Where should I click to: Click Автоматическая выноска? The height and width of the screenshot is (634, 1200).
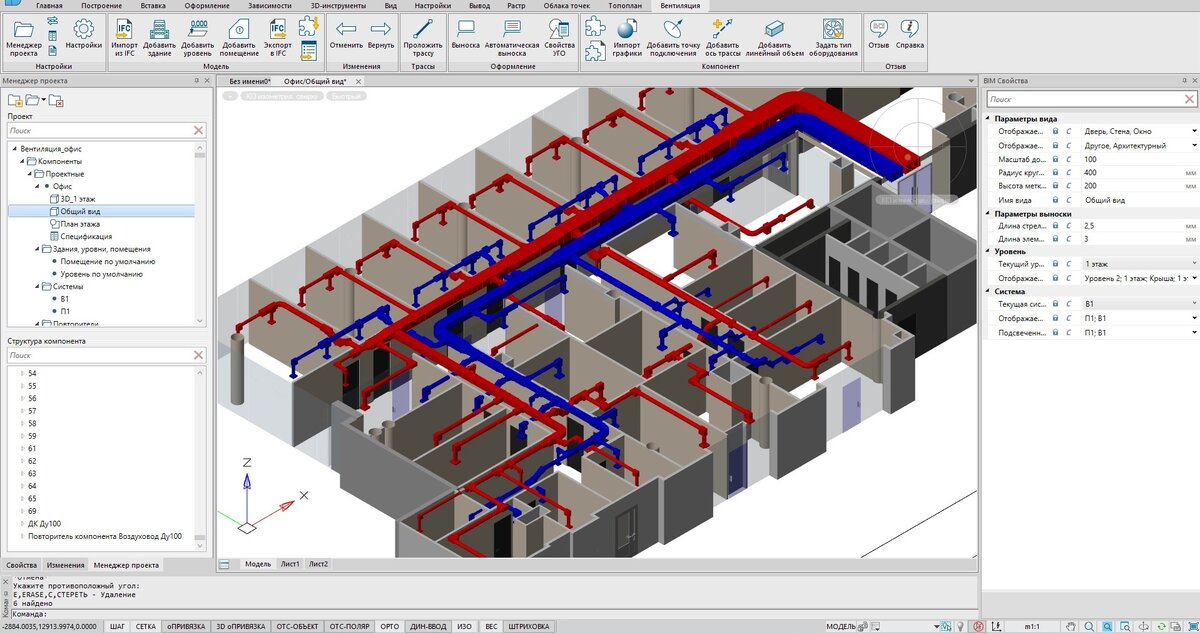pyautogui.click(x=512, y=37)
